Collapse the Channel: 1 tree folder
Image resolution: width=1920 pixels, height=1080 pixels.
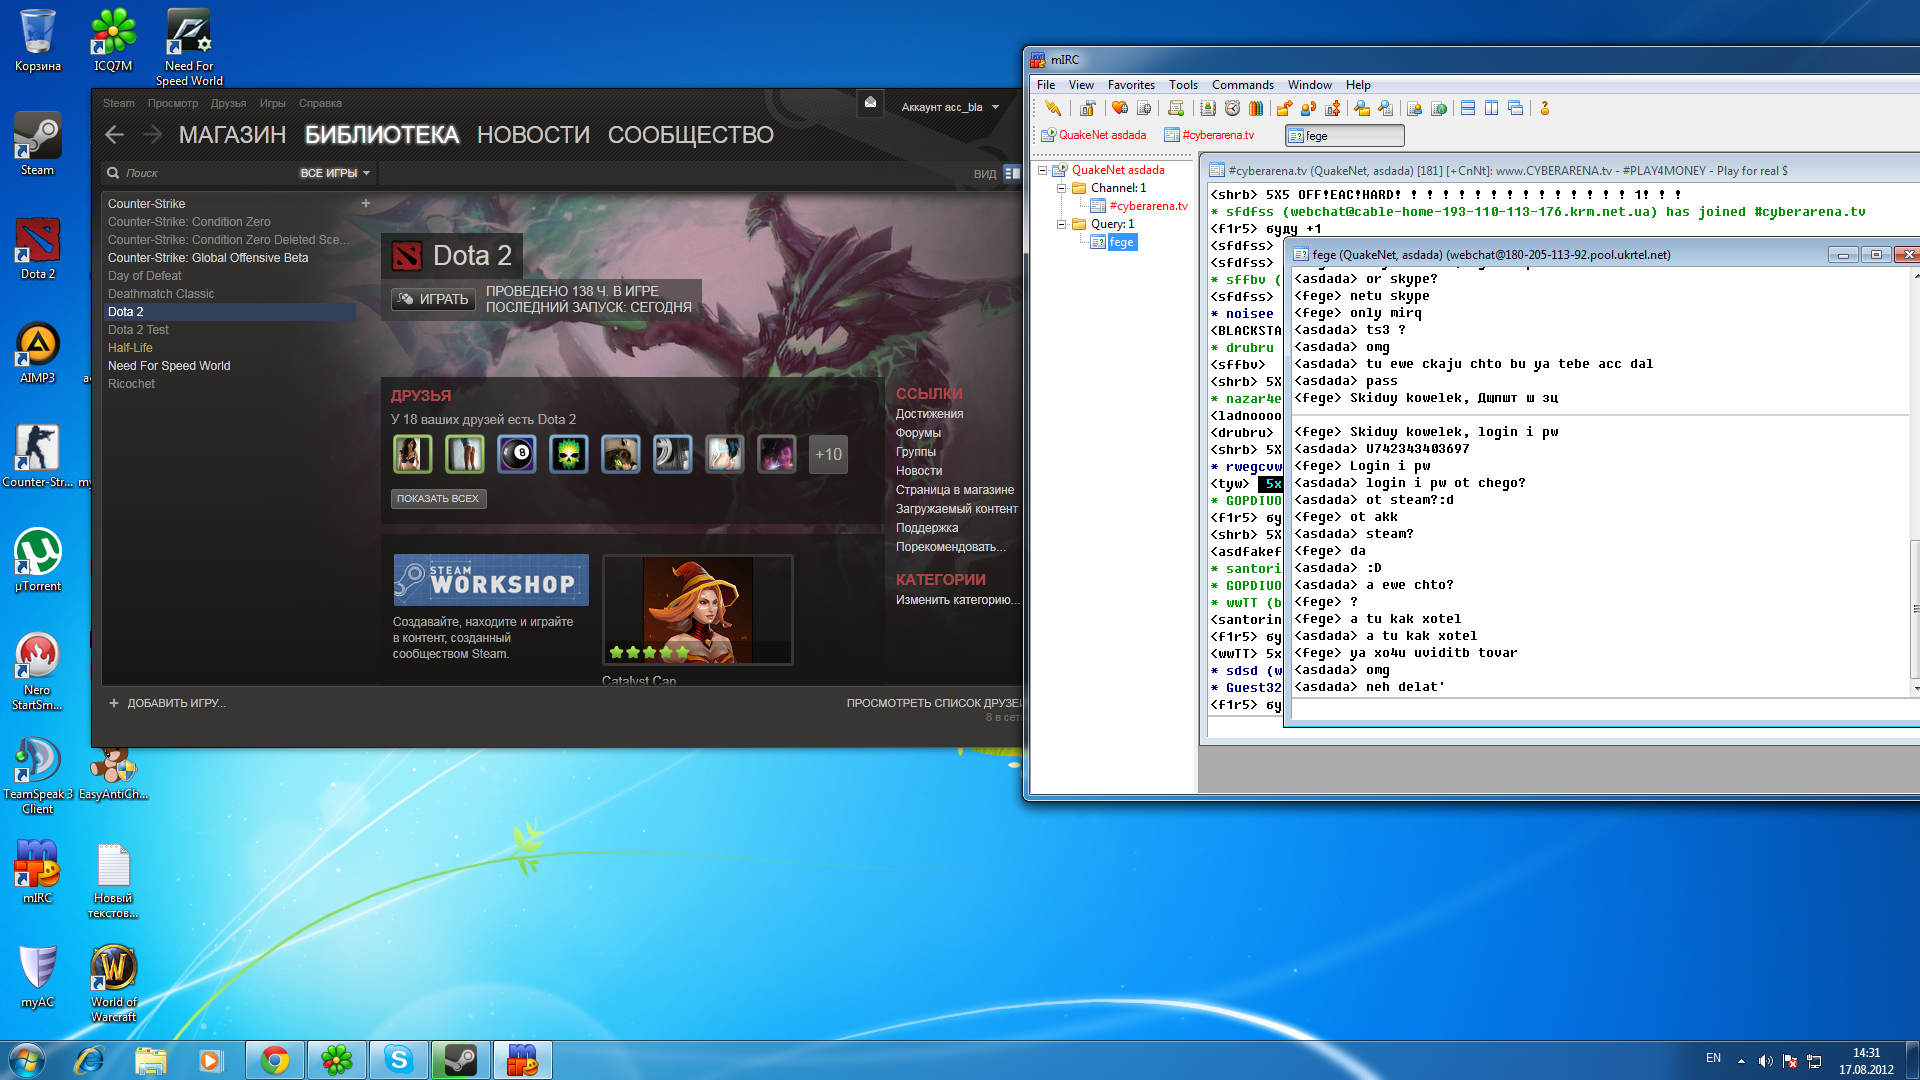tap(1062, 188)
